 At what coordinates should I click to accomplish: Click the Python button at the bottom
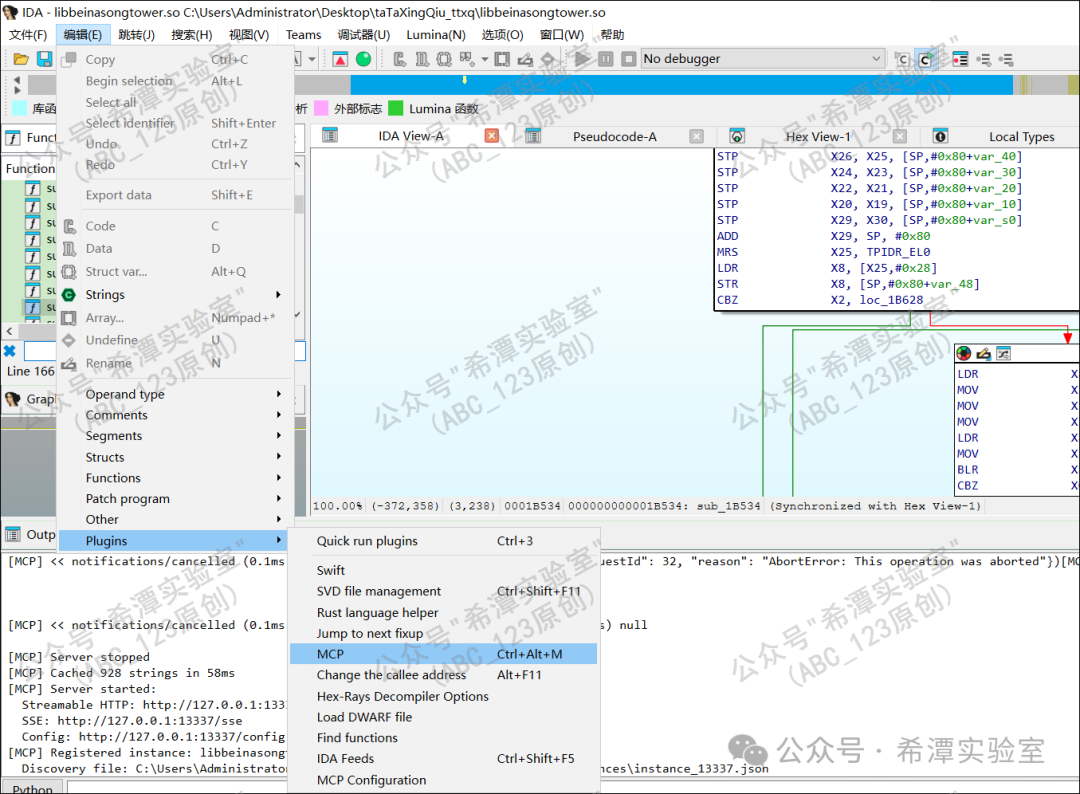33,787
